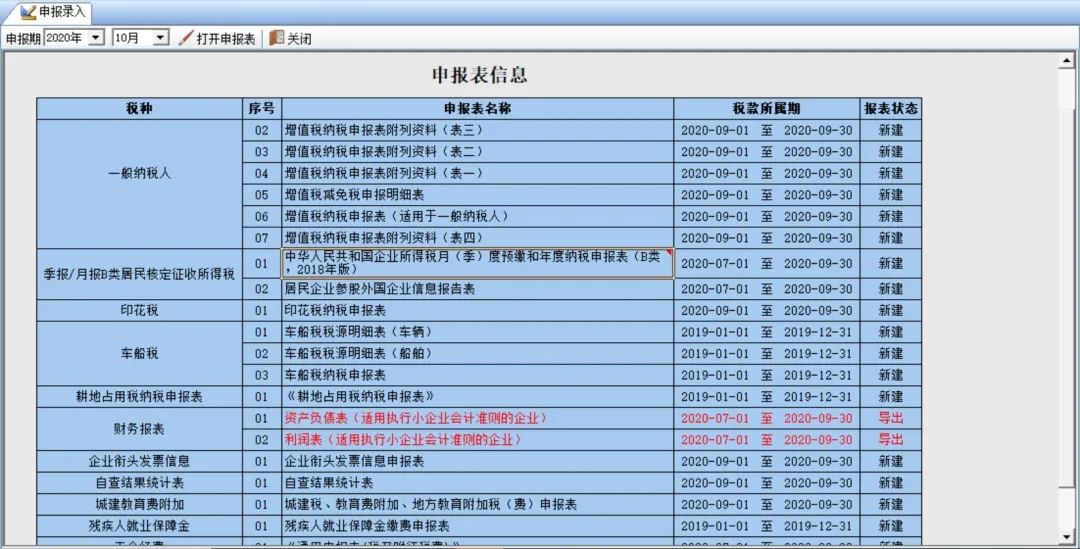Click the 残疾人就业保障金 tax type cell
The image size is (1080, 549).
pos(139,526)
